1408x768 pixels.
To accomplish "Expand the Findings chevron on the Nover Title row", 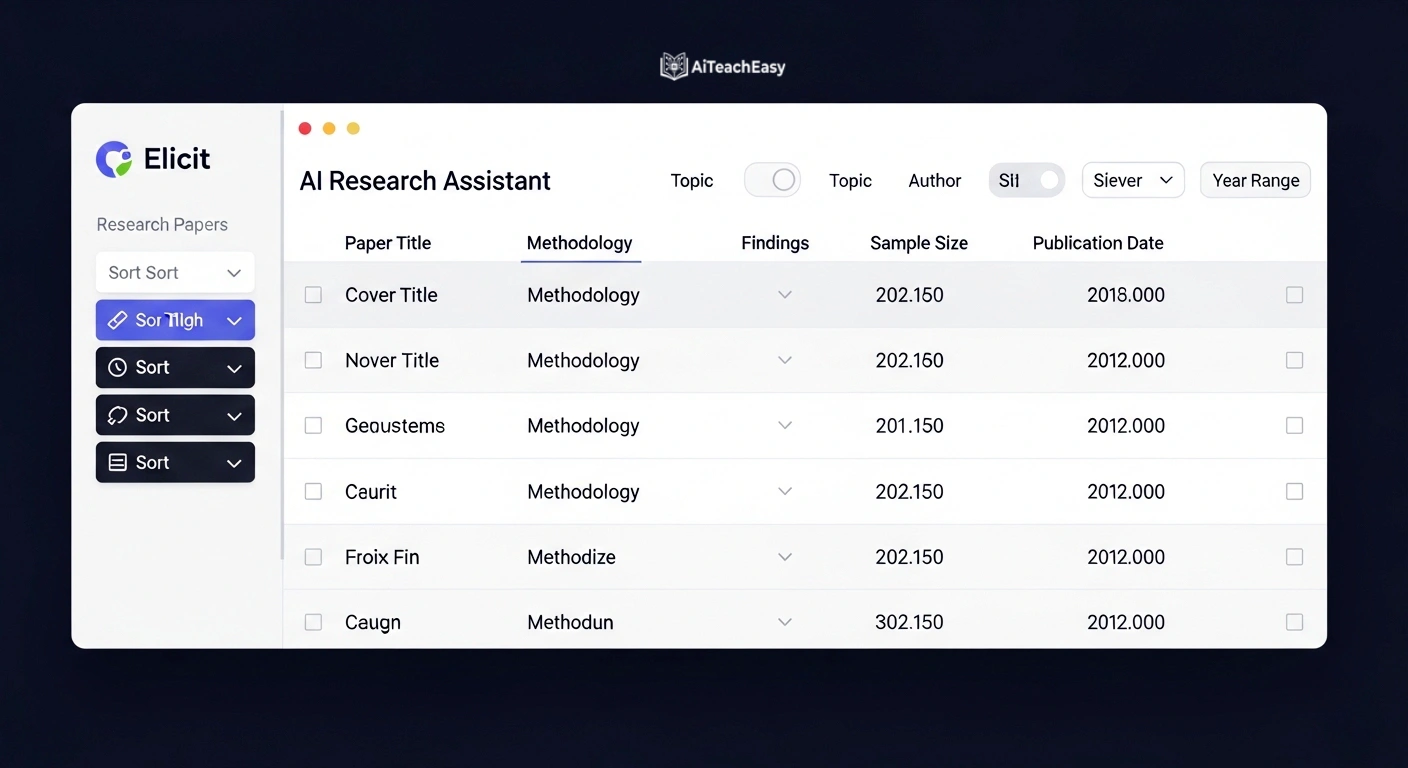I will 784,360.
